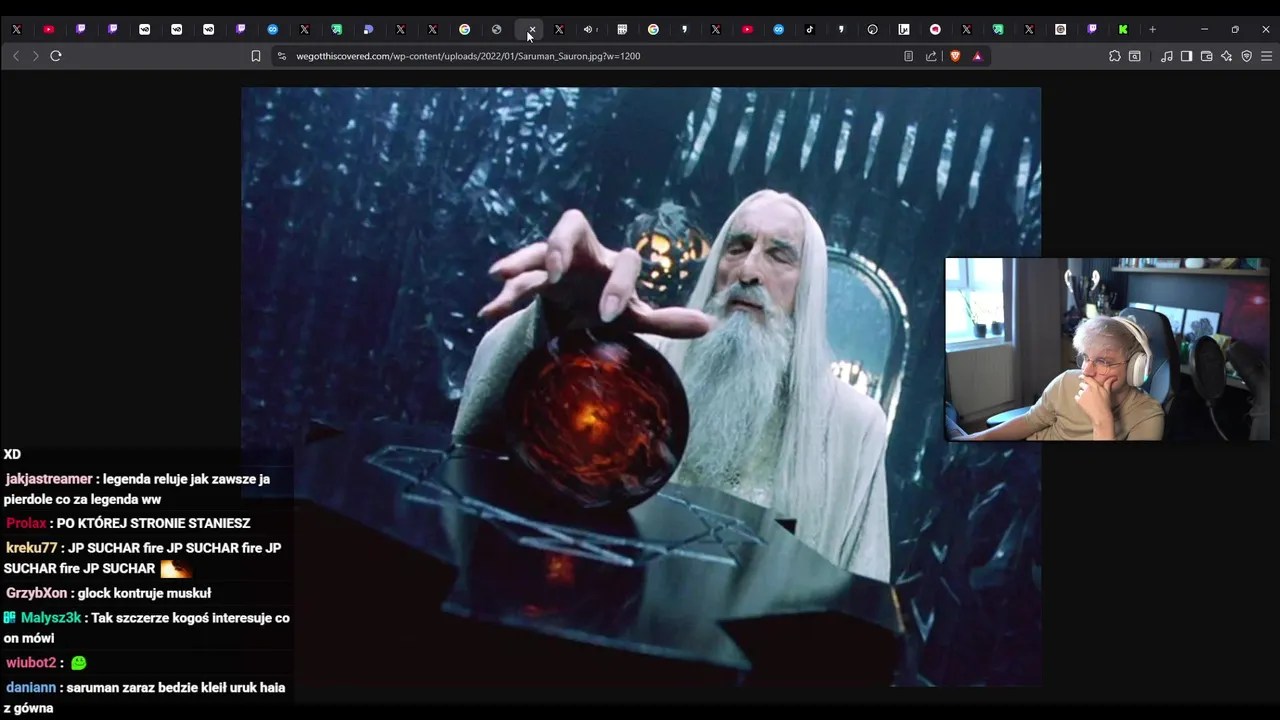Enable reader mode for page
This screenshot has width=1280, height=720.
908,56
